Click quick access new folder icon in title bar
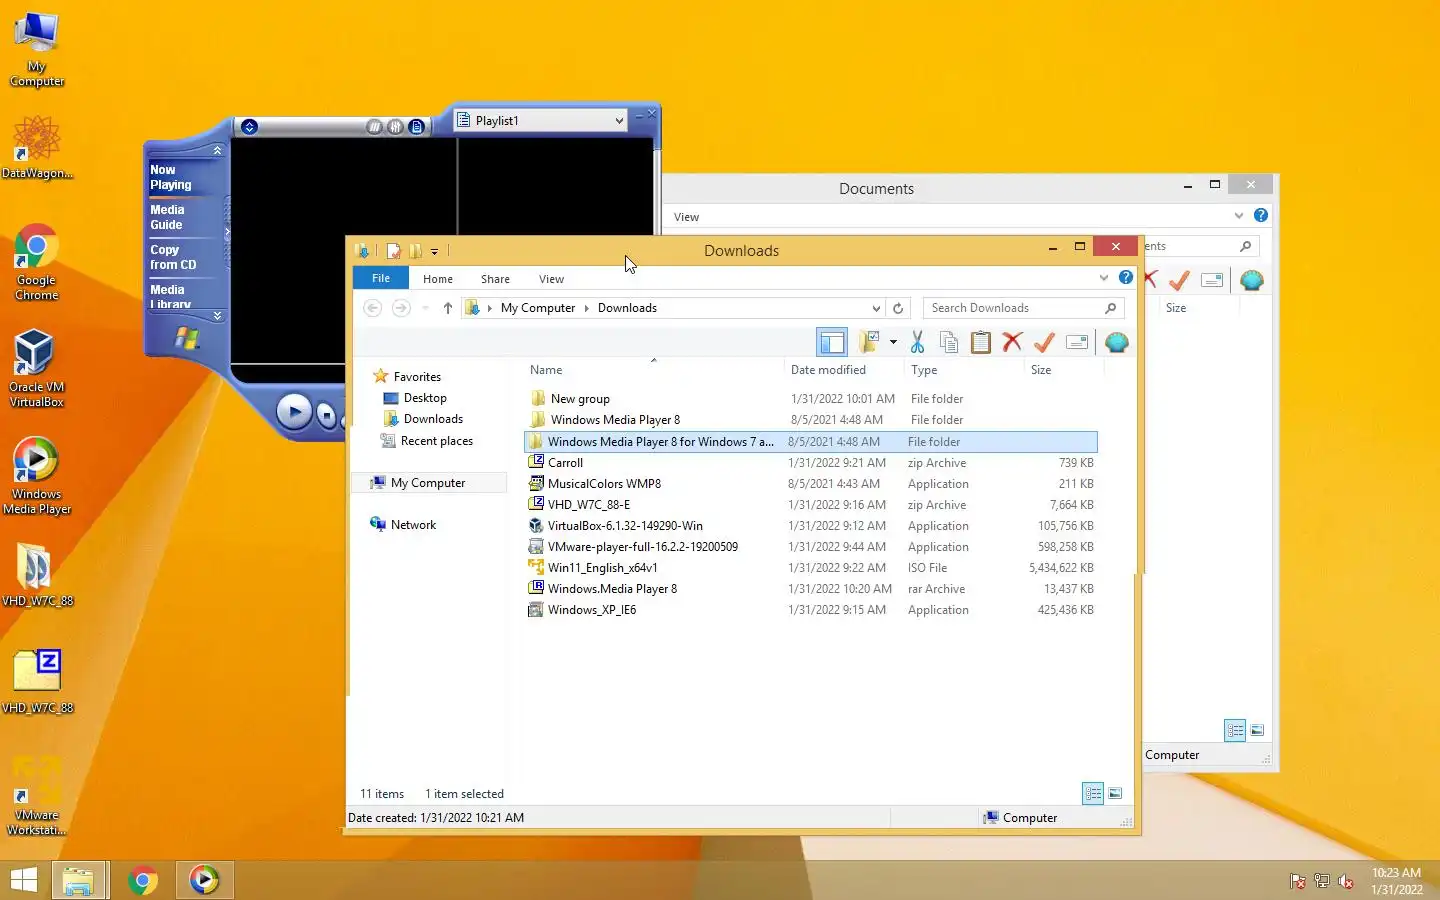 [415, 251]
